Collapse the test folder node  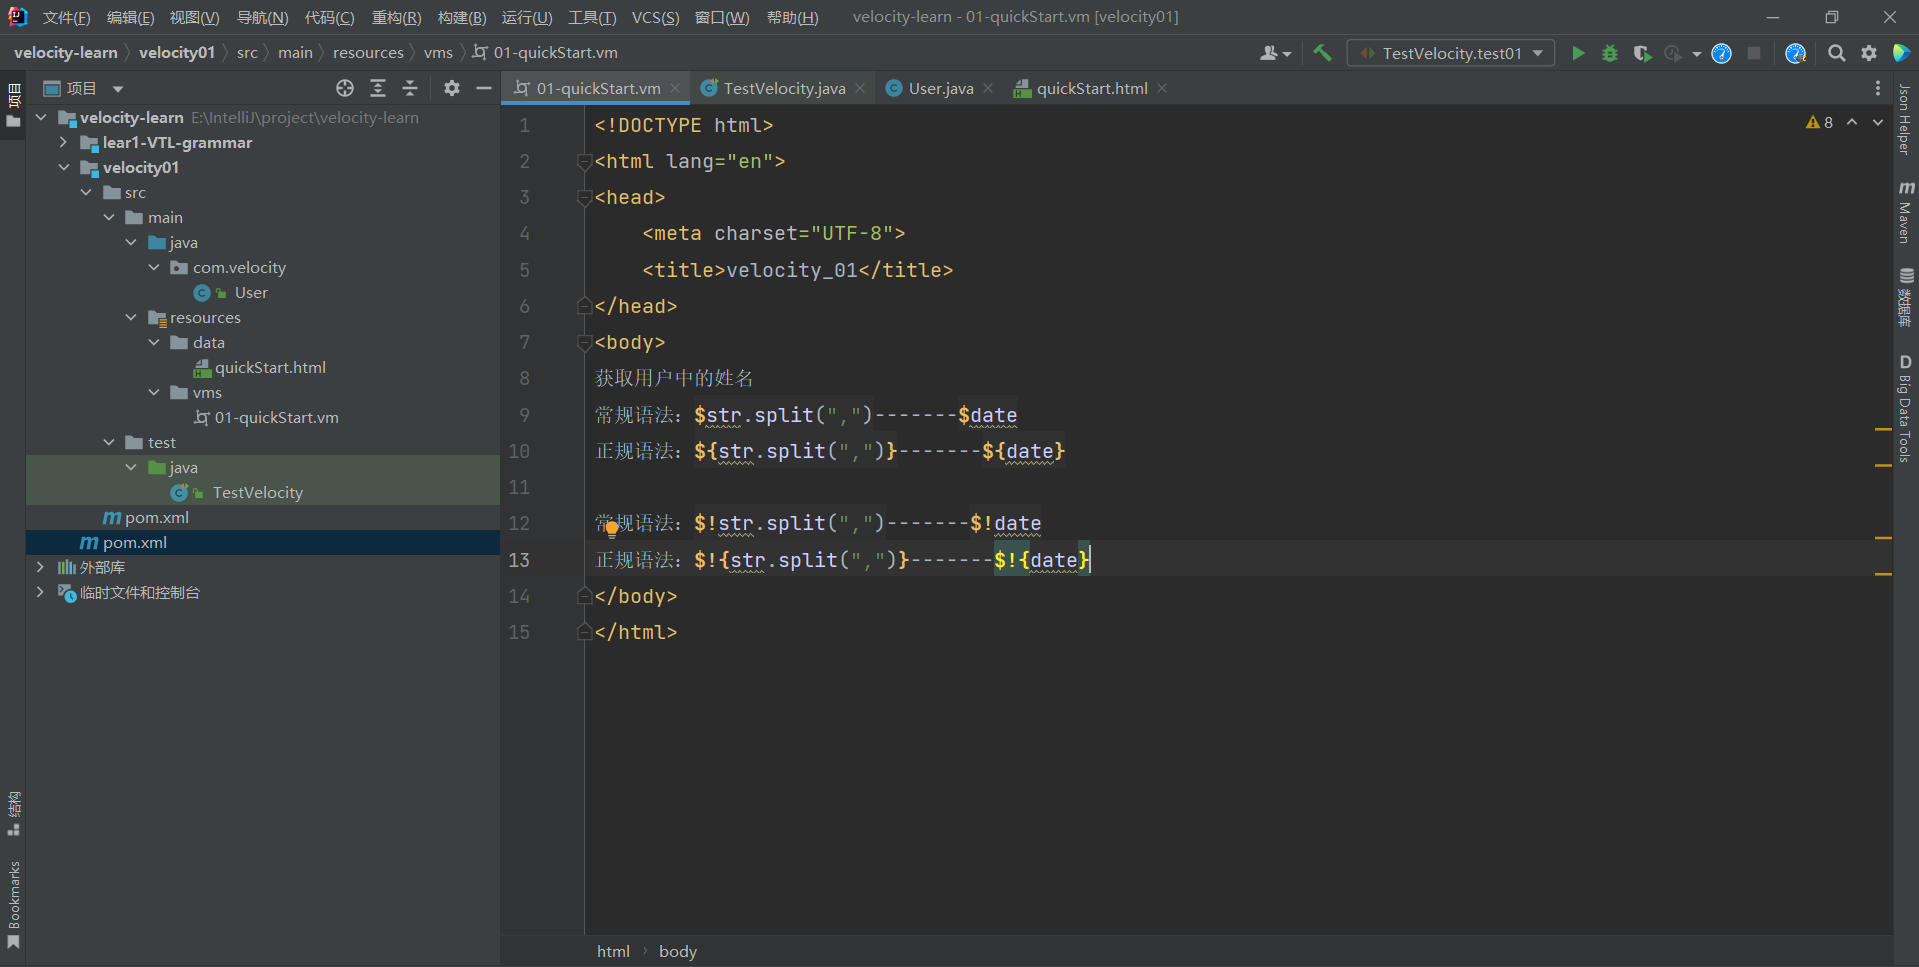click(x=108, y=442)
